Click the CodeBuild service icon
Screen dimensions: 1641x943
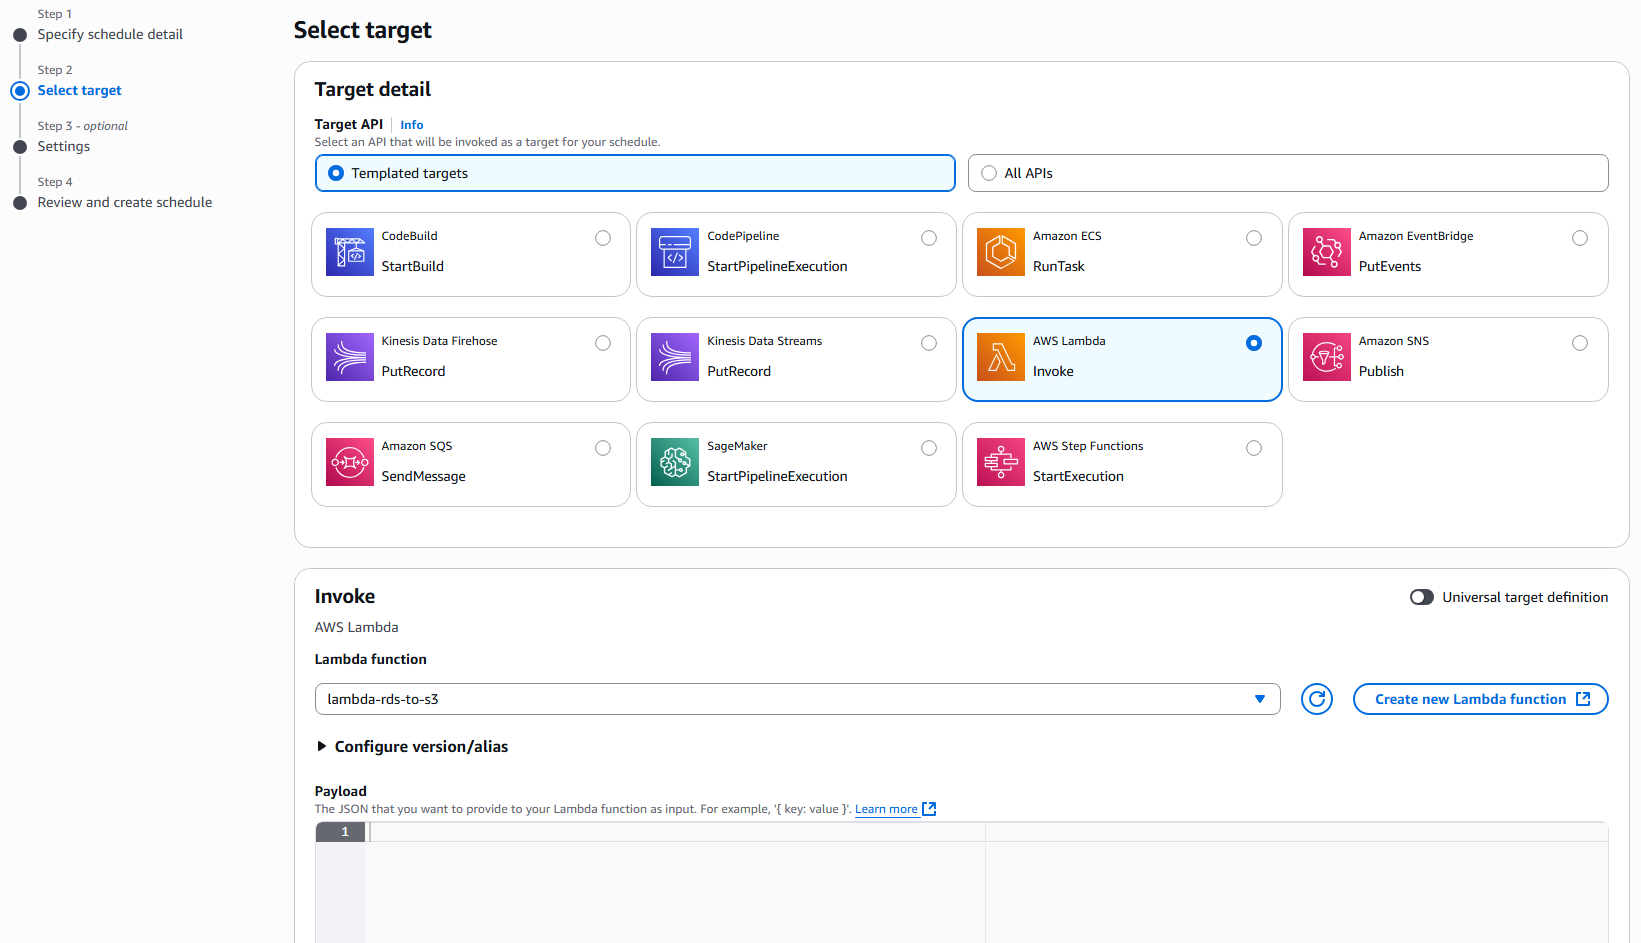[350, 252]
